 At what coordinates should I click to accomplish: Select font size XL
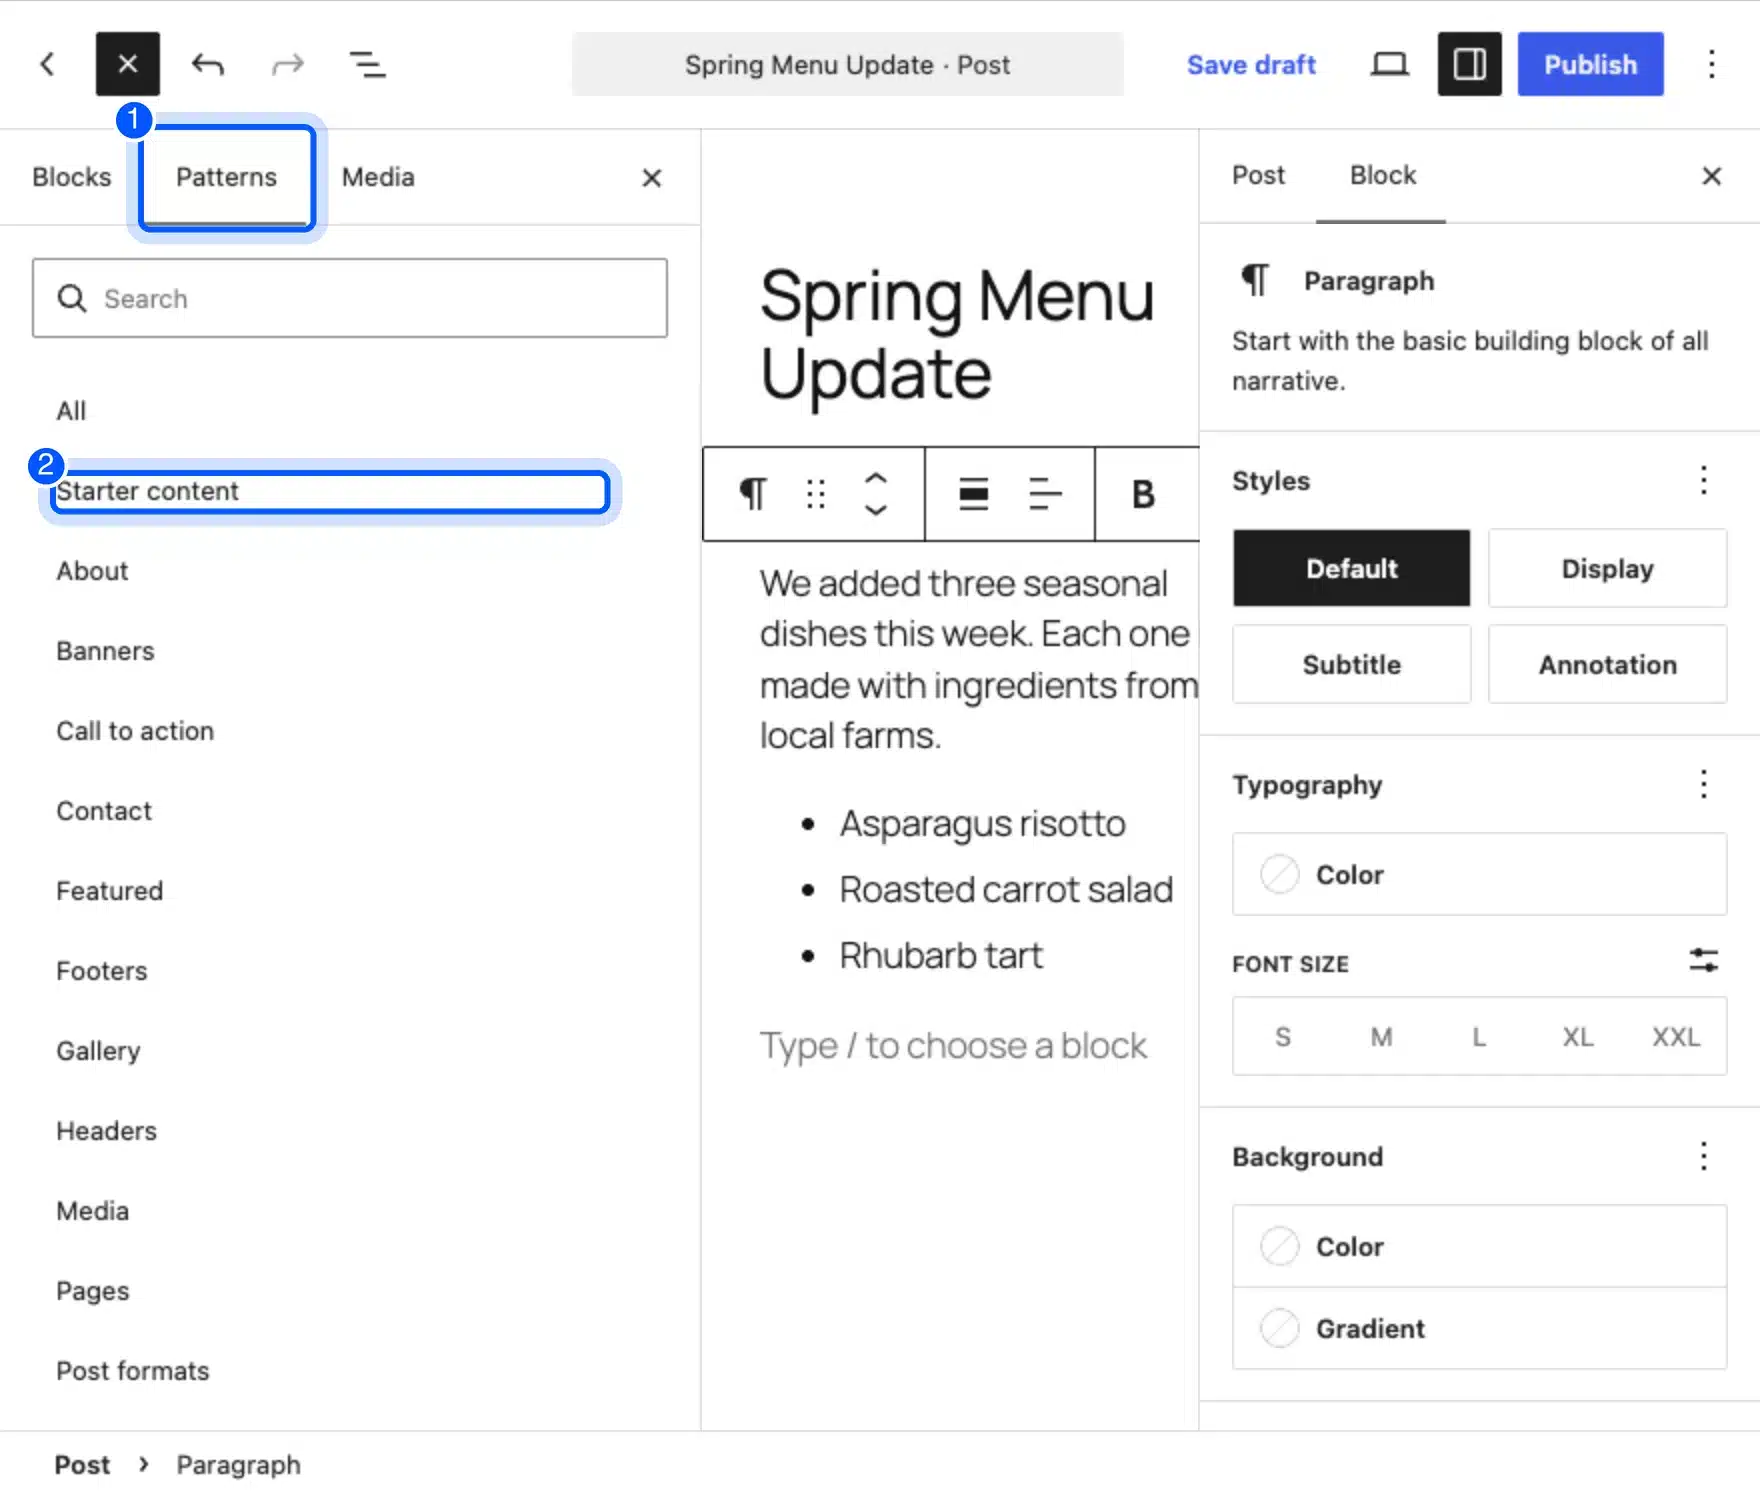tap(1578, 1037)
